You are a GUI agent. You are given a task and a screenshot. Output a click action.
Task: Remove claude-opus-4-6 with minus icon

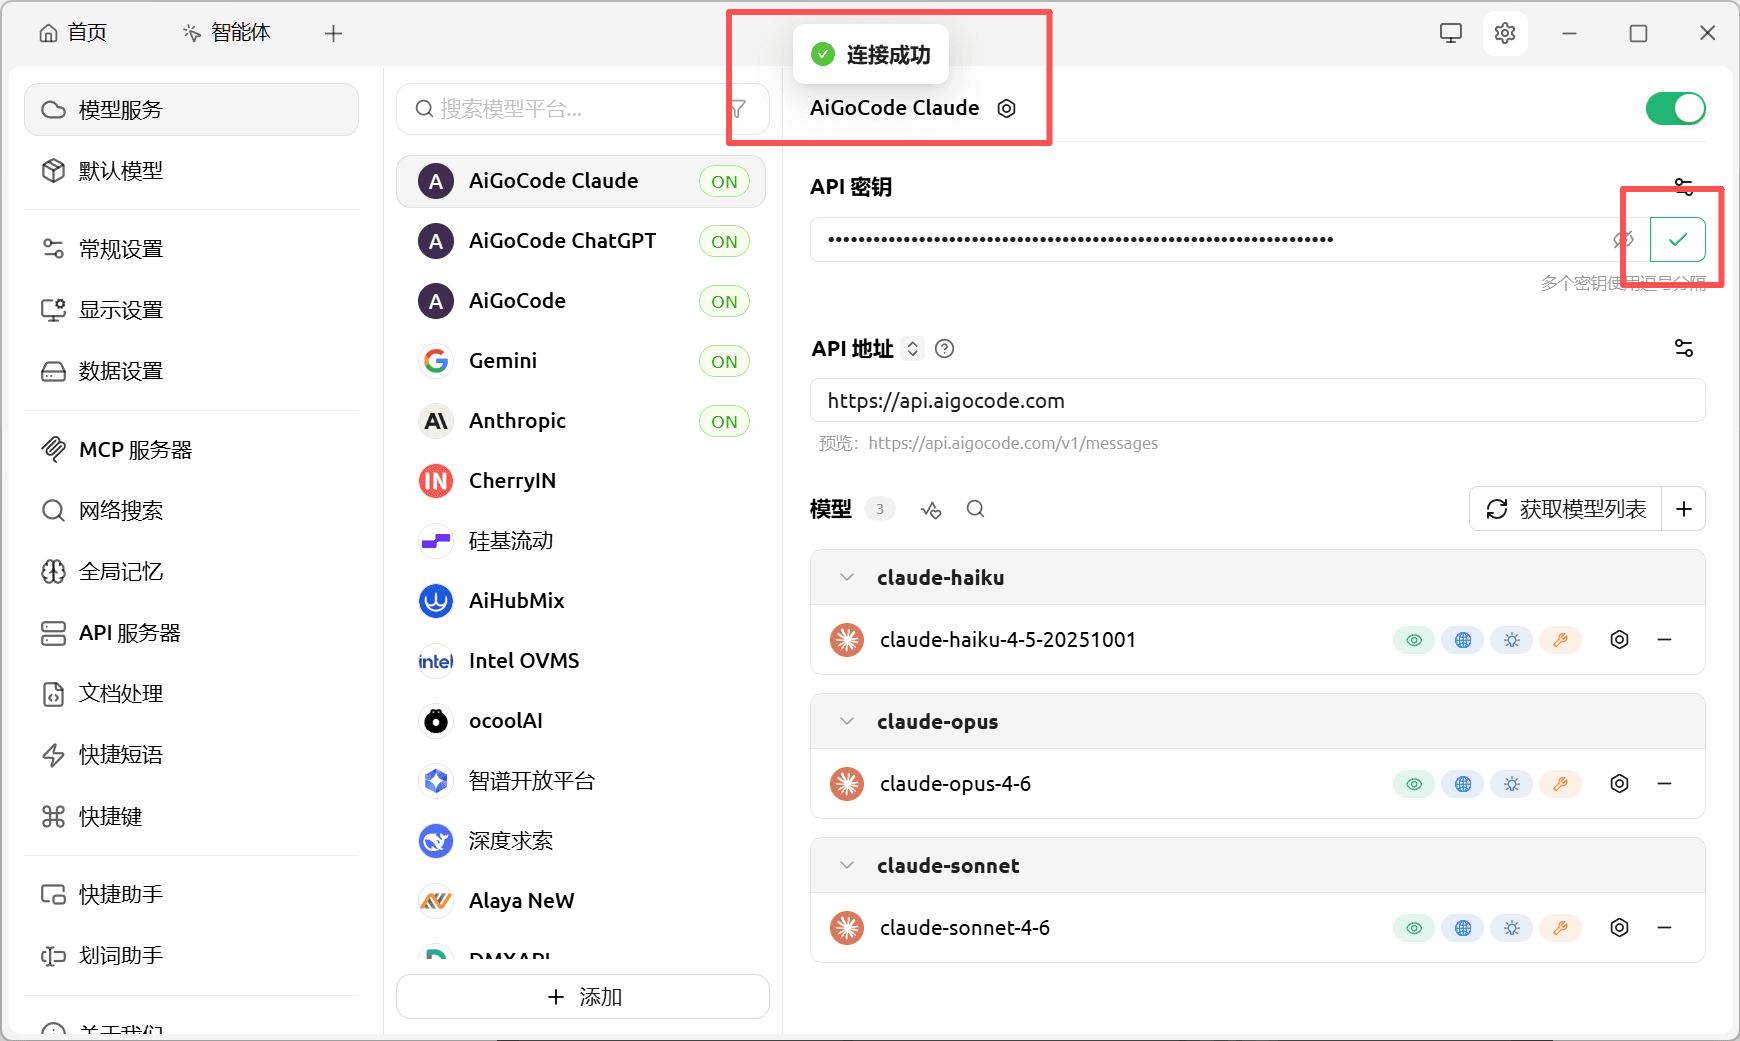pyautogui.click(x=1665, y=784)
